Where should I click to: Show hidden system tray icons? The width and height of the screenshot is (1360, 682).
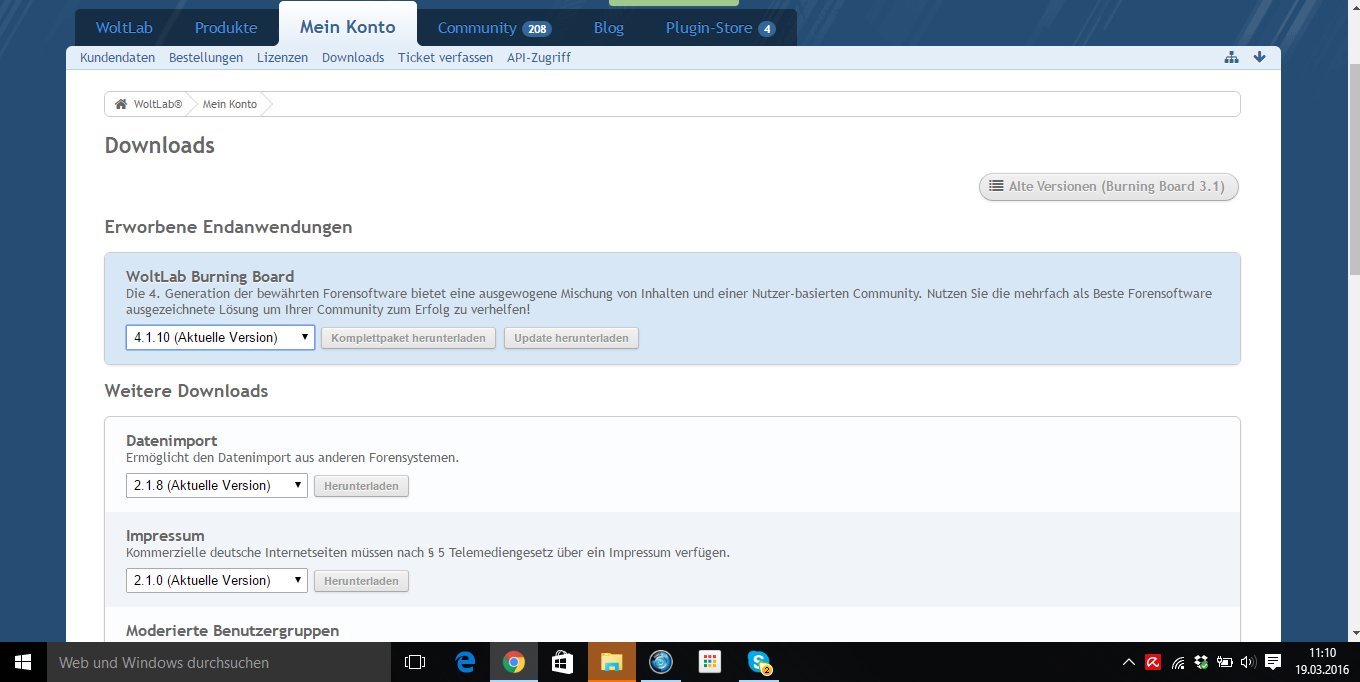(x=1129, y=662)
